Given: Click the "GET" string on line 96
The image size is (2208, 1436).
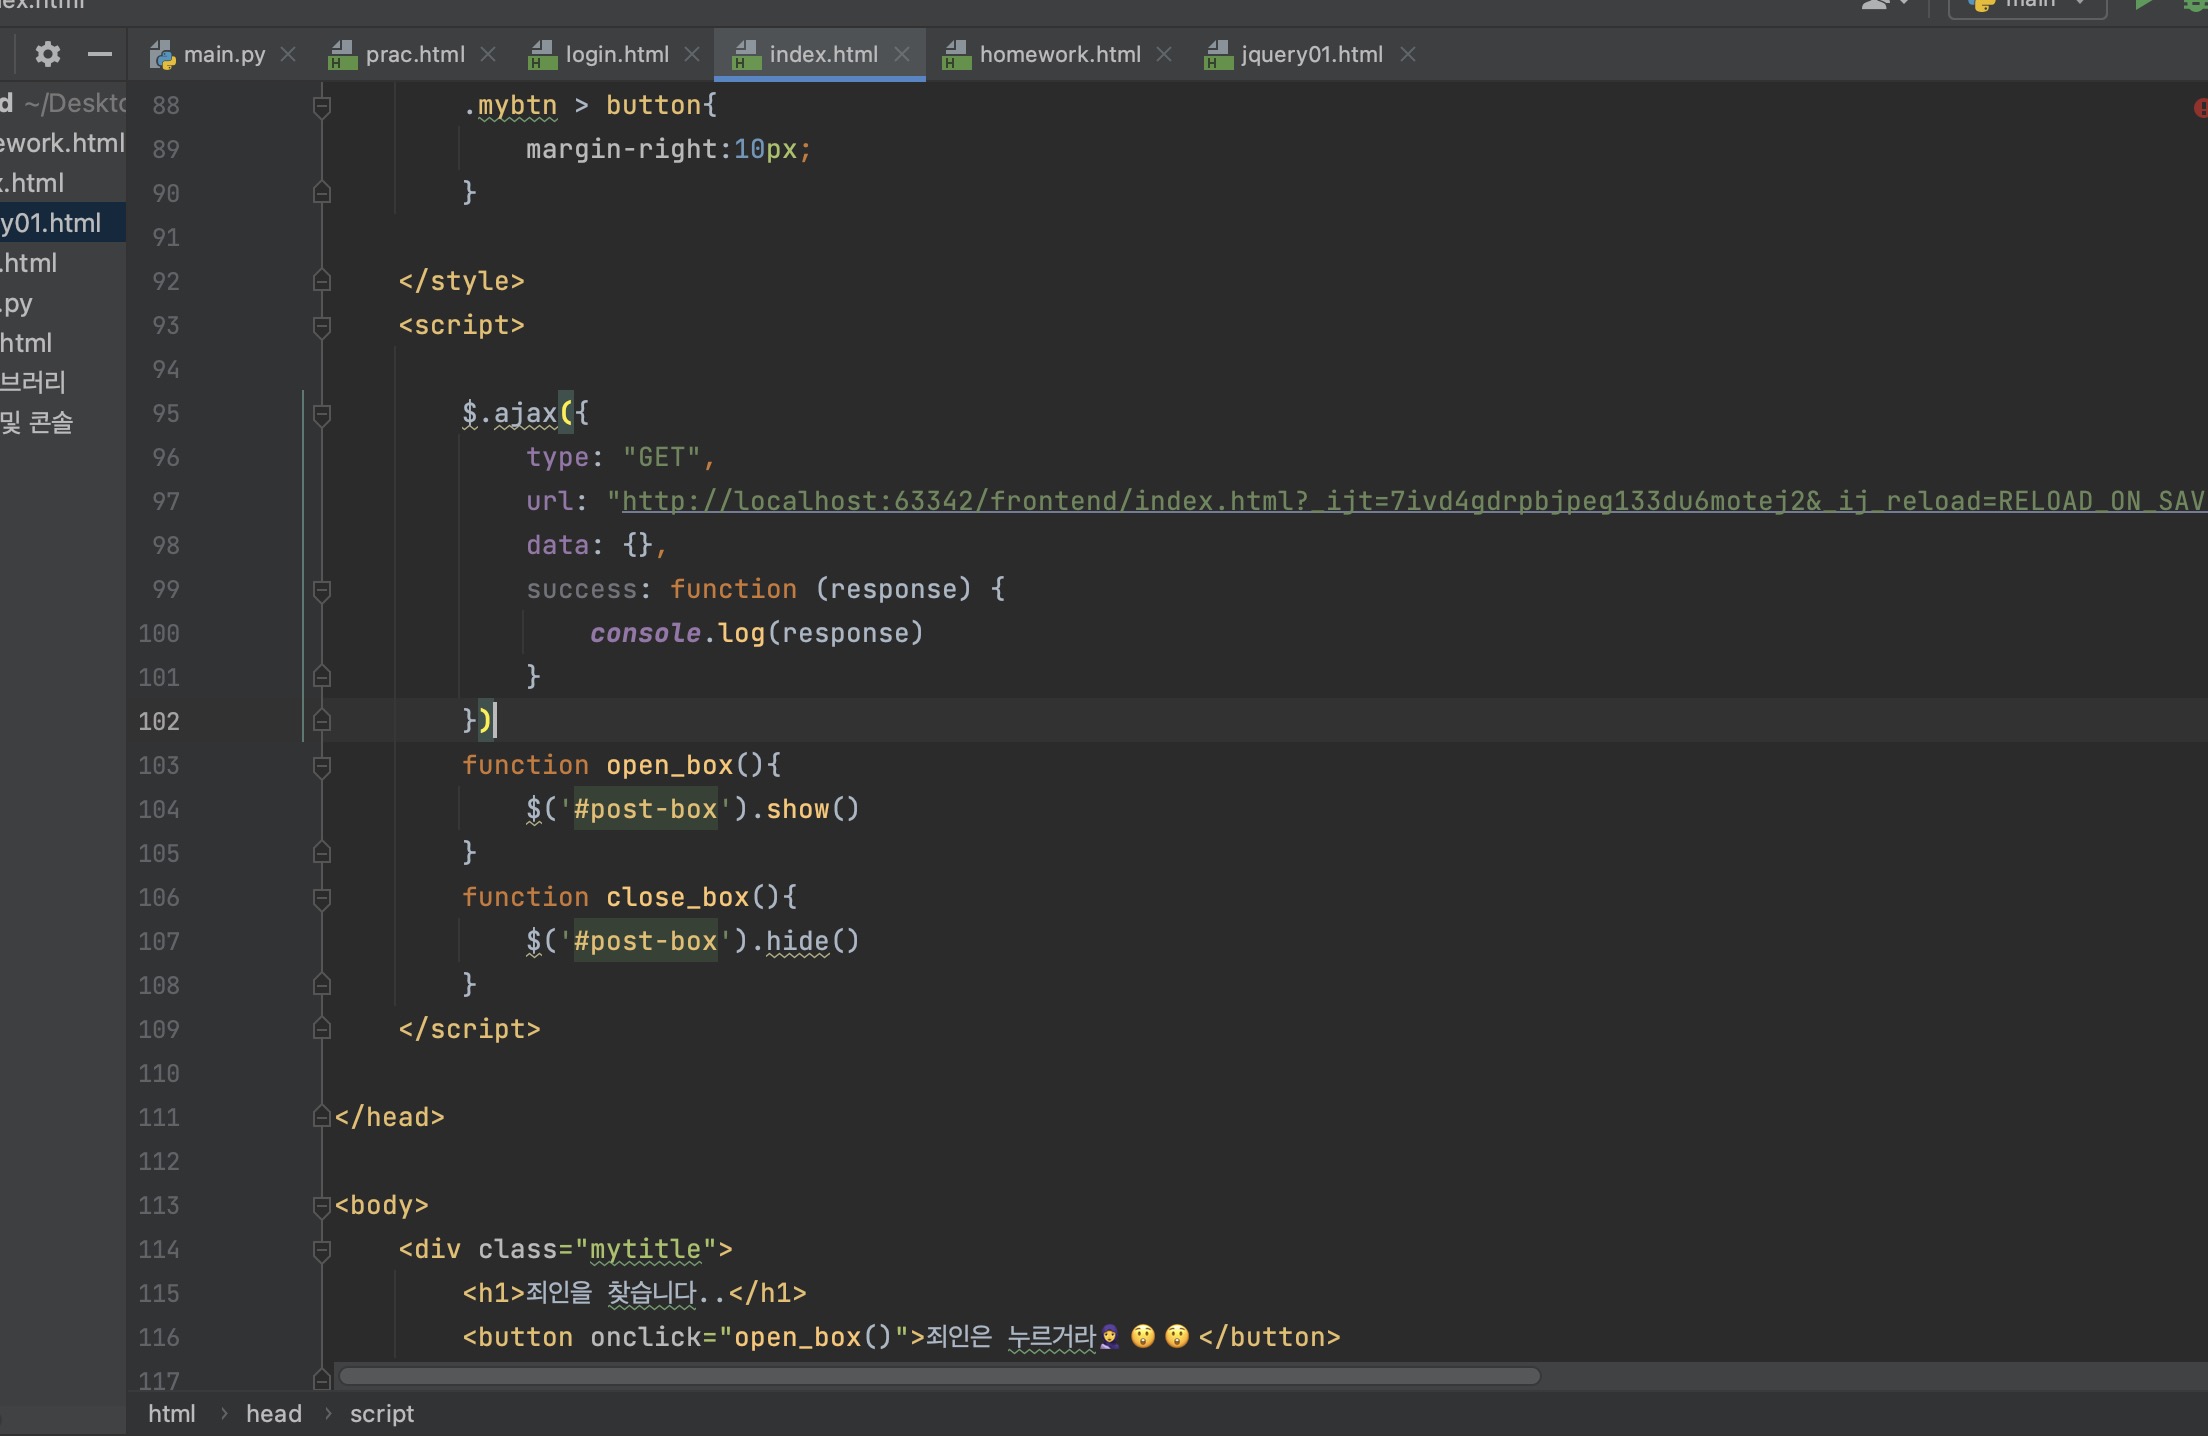Looking at the screenshot, I should [661, 457].
